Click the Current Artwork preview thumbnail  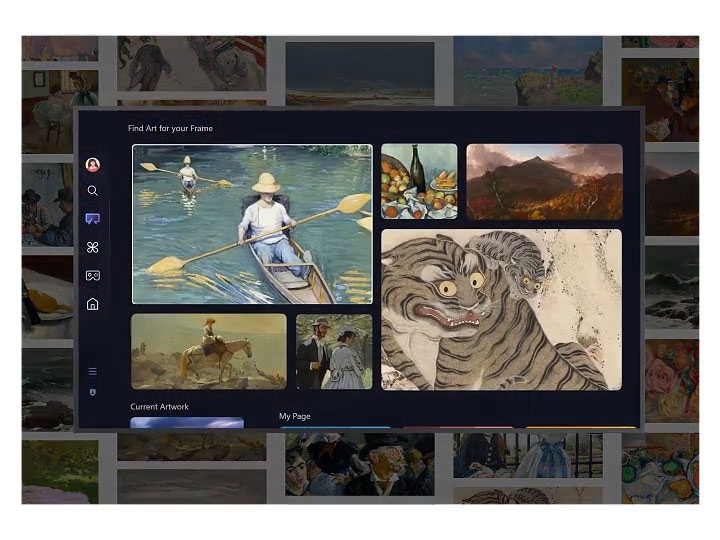point(187,422)
